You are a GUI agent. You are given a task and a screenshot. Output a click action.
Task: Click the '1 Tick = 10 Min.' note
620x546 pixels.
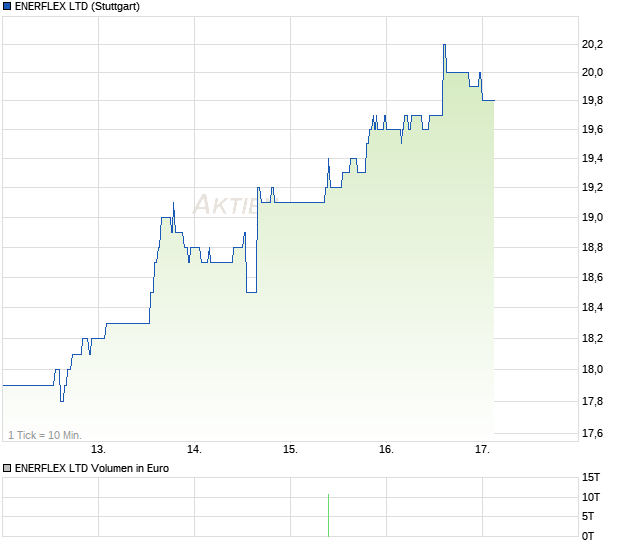click(x=45, y=435)
